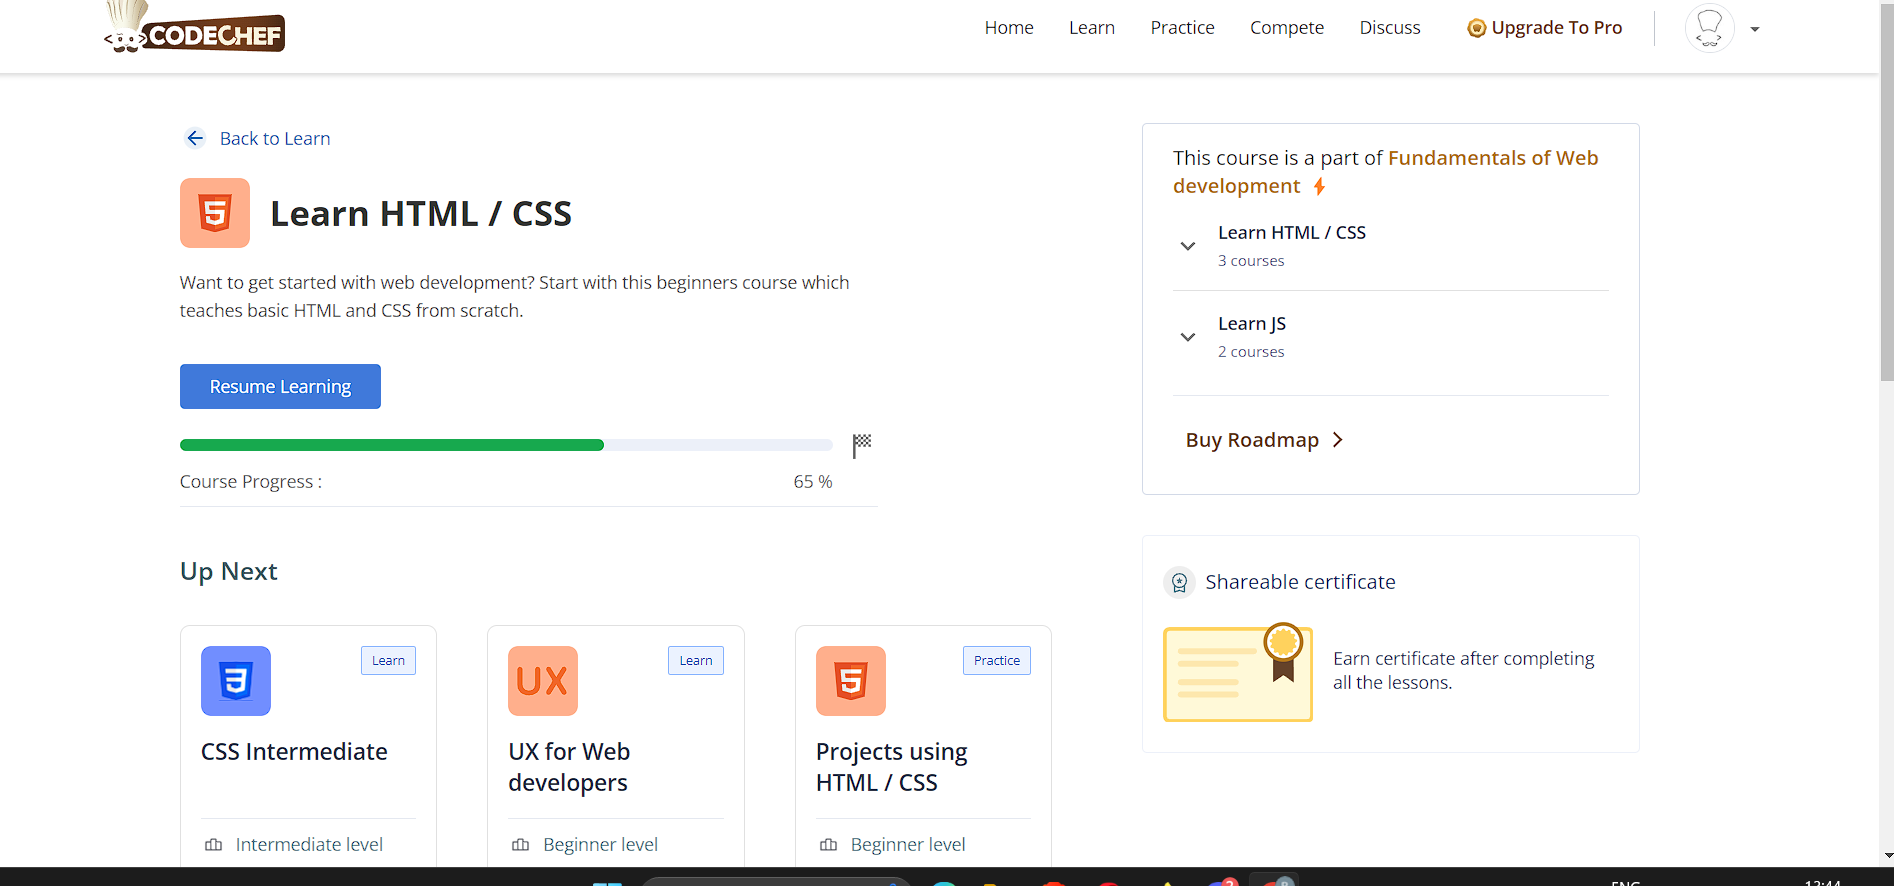Click the Learn HTML / CSS roadmap item text
Screen dimensions: 1894x886
point(1292,232)
